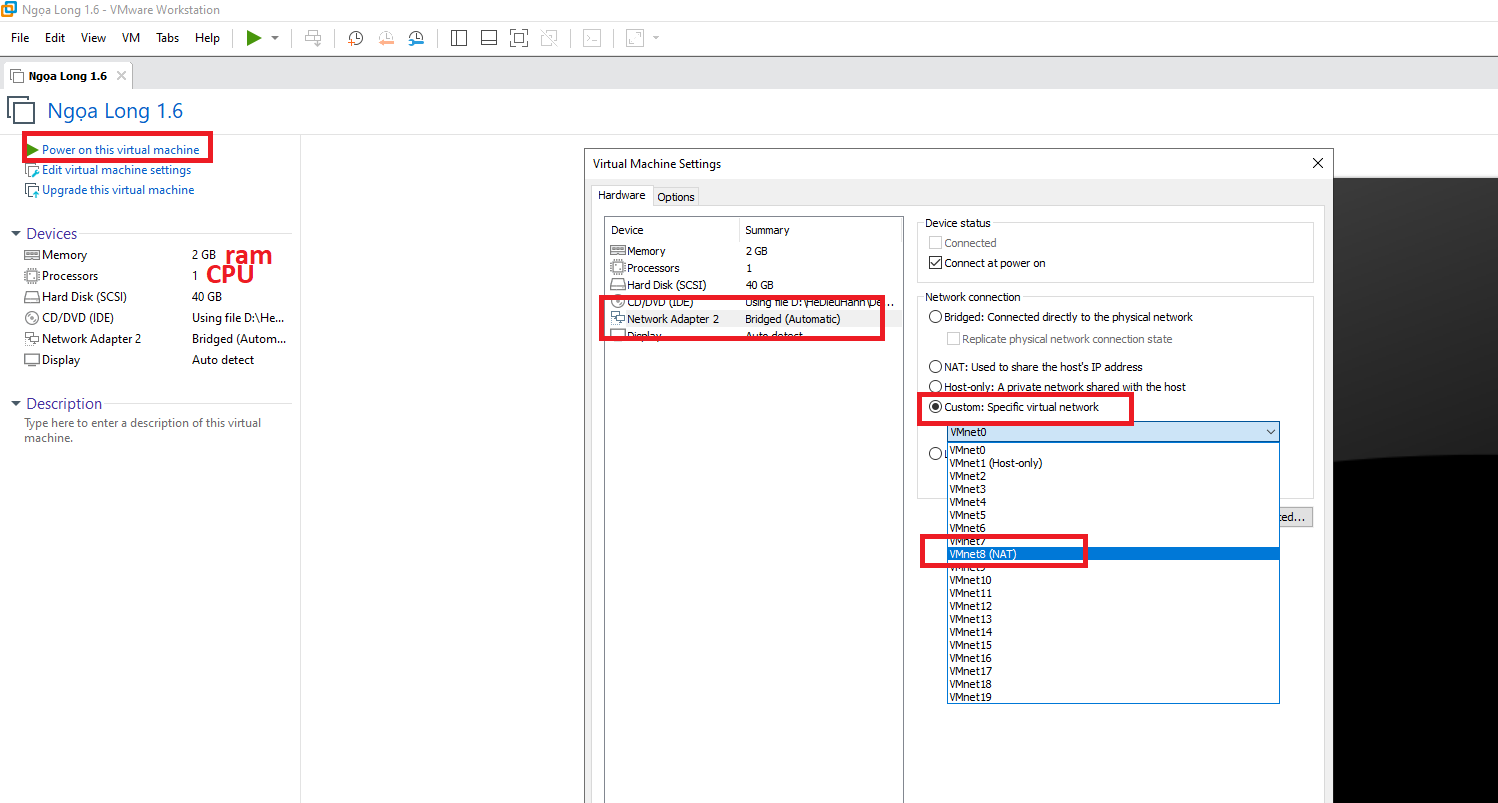The image size is (1498, 803).
Task: Select Bridged network connection radio button
Action: [x=936, y=317]
